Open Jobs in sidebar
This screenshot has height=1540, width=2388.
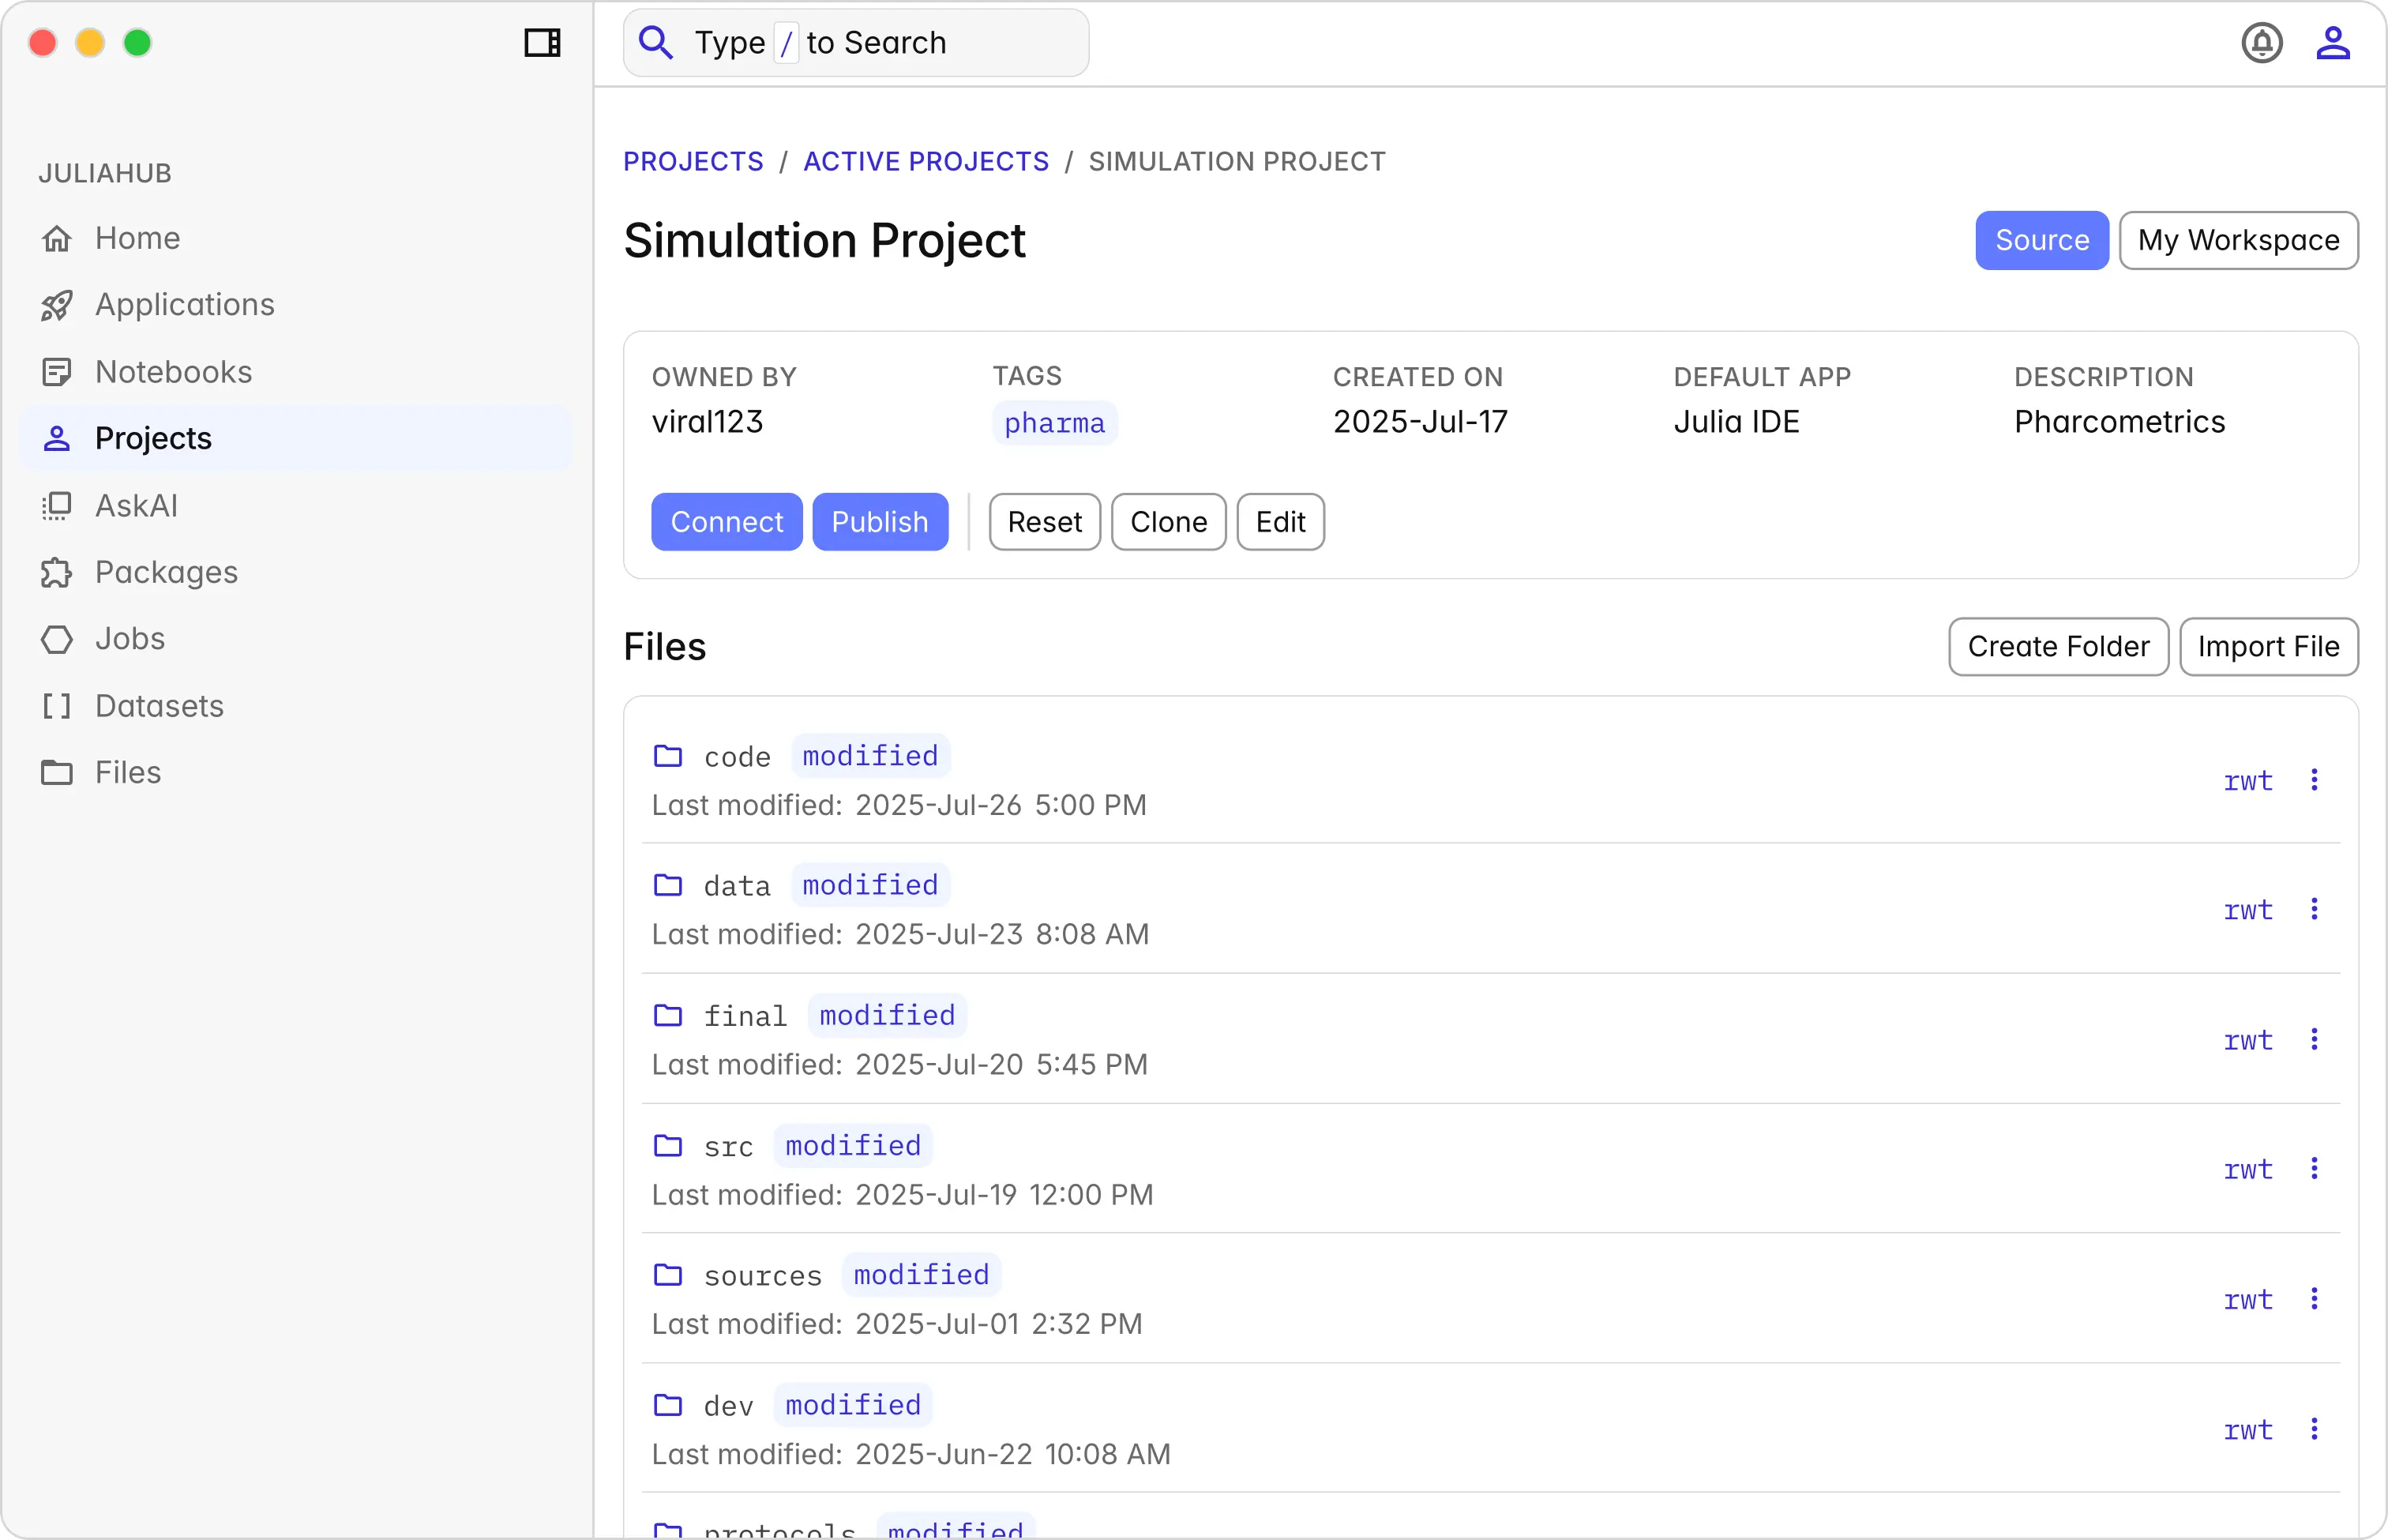[x=296, y=639]
